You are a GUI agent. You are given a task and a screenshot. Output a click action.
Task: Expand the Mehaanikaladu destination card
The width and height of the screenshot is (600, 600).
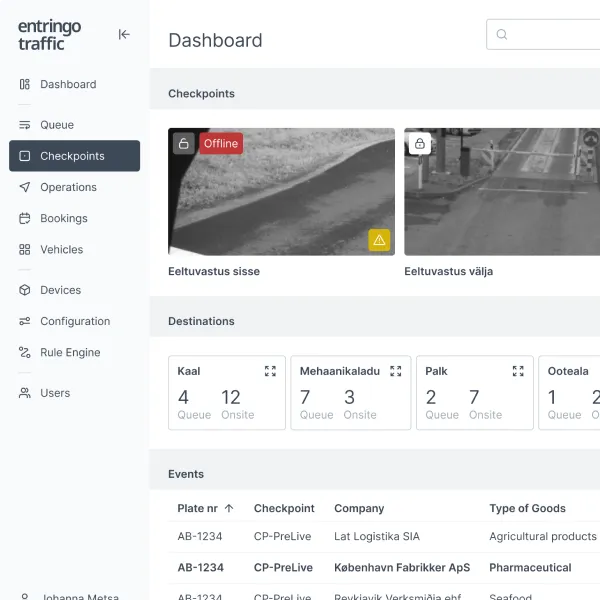395,371
